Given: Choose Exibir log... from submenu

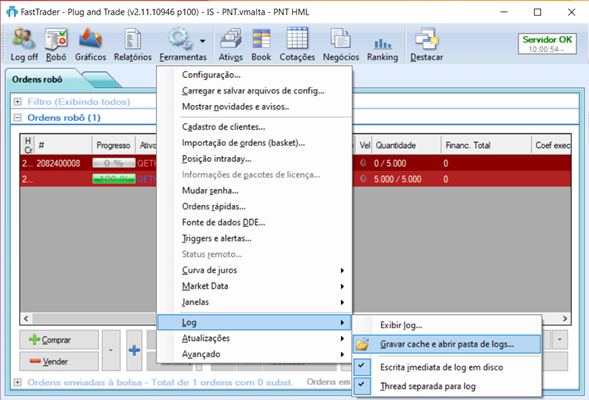Looking at the screenshot, I should [447, 325].
